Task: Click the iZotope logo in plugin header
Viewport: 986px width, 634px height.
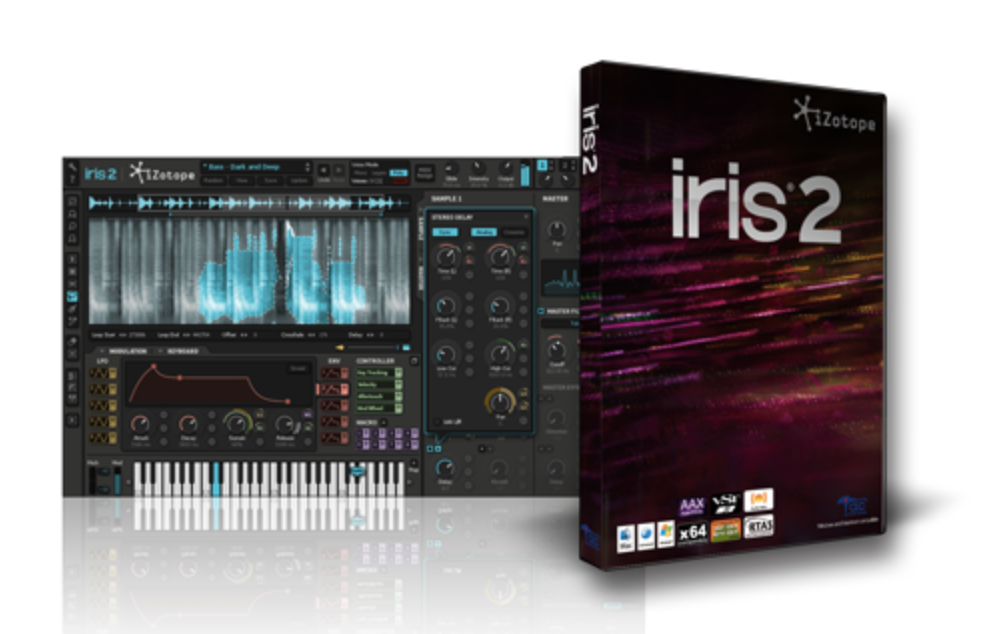Action: coord(162,173)
